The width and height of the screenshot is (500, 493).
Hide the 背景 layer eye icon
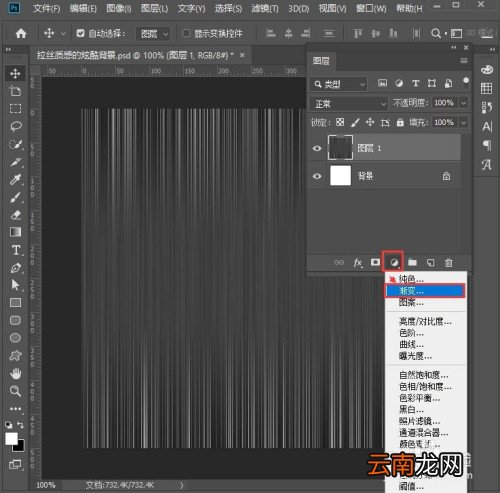317,176
